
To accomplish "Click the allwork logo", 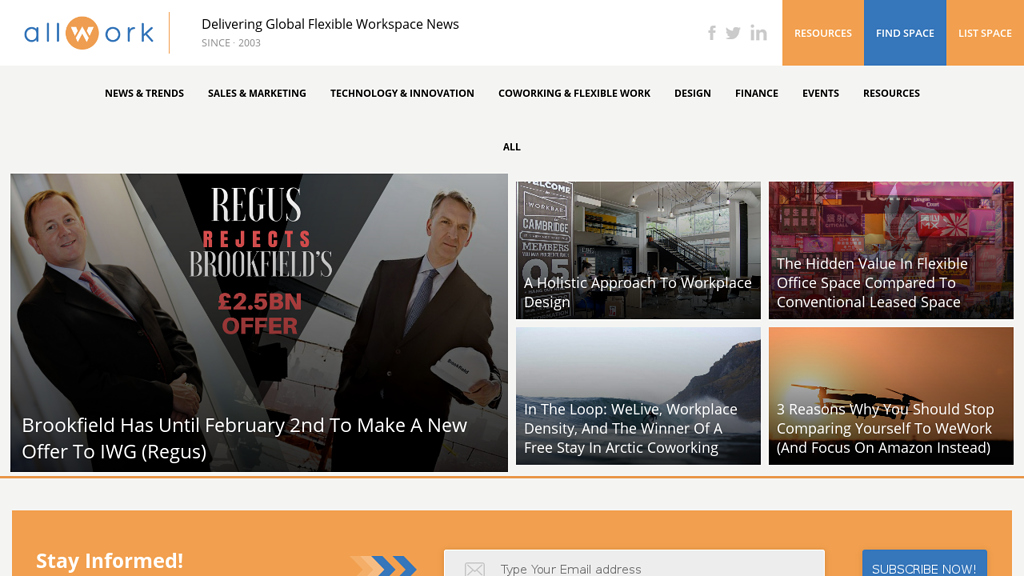I will pyautogui.click(x=89, y=33).
